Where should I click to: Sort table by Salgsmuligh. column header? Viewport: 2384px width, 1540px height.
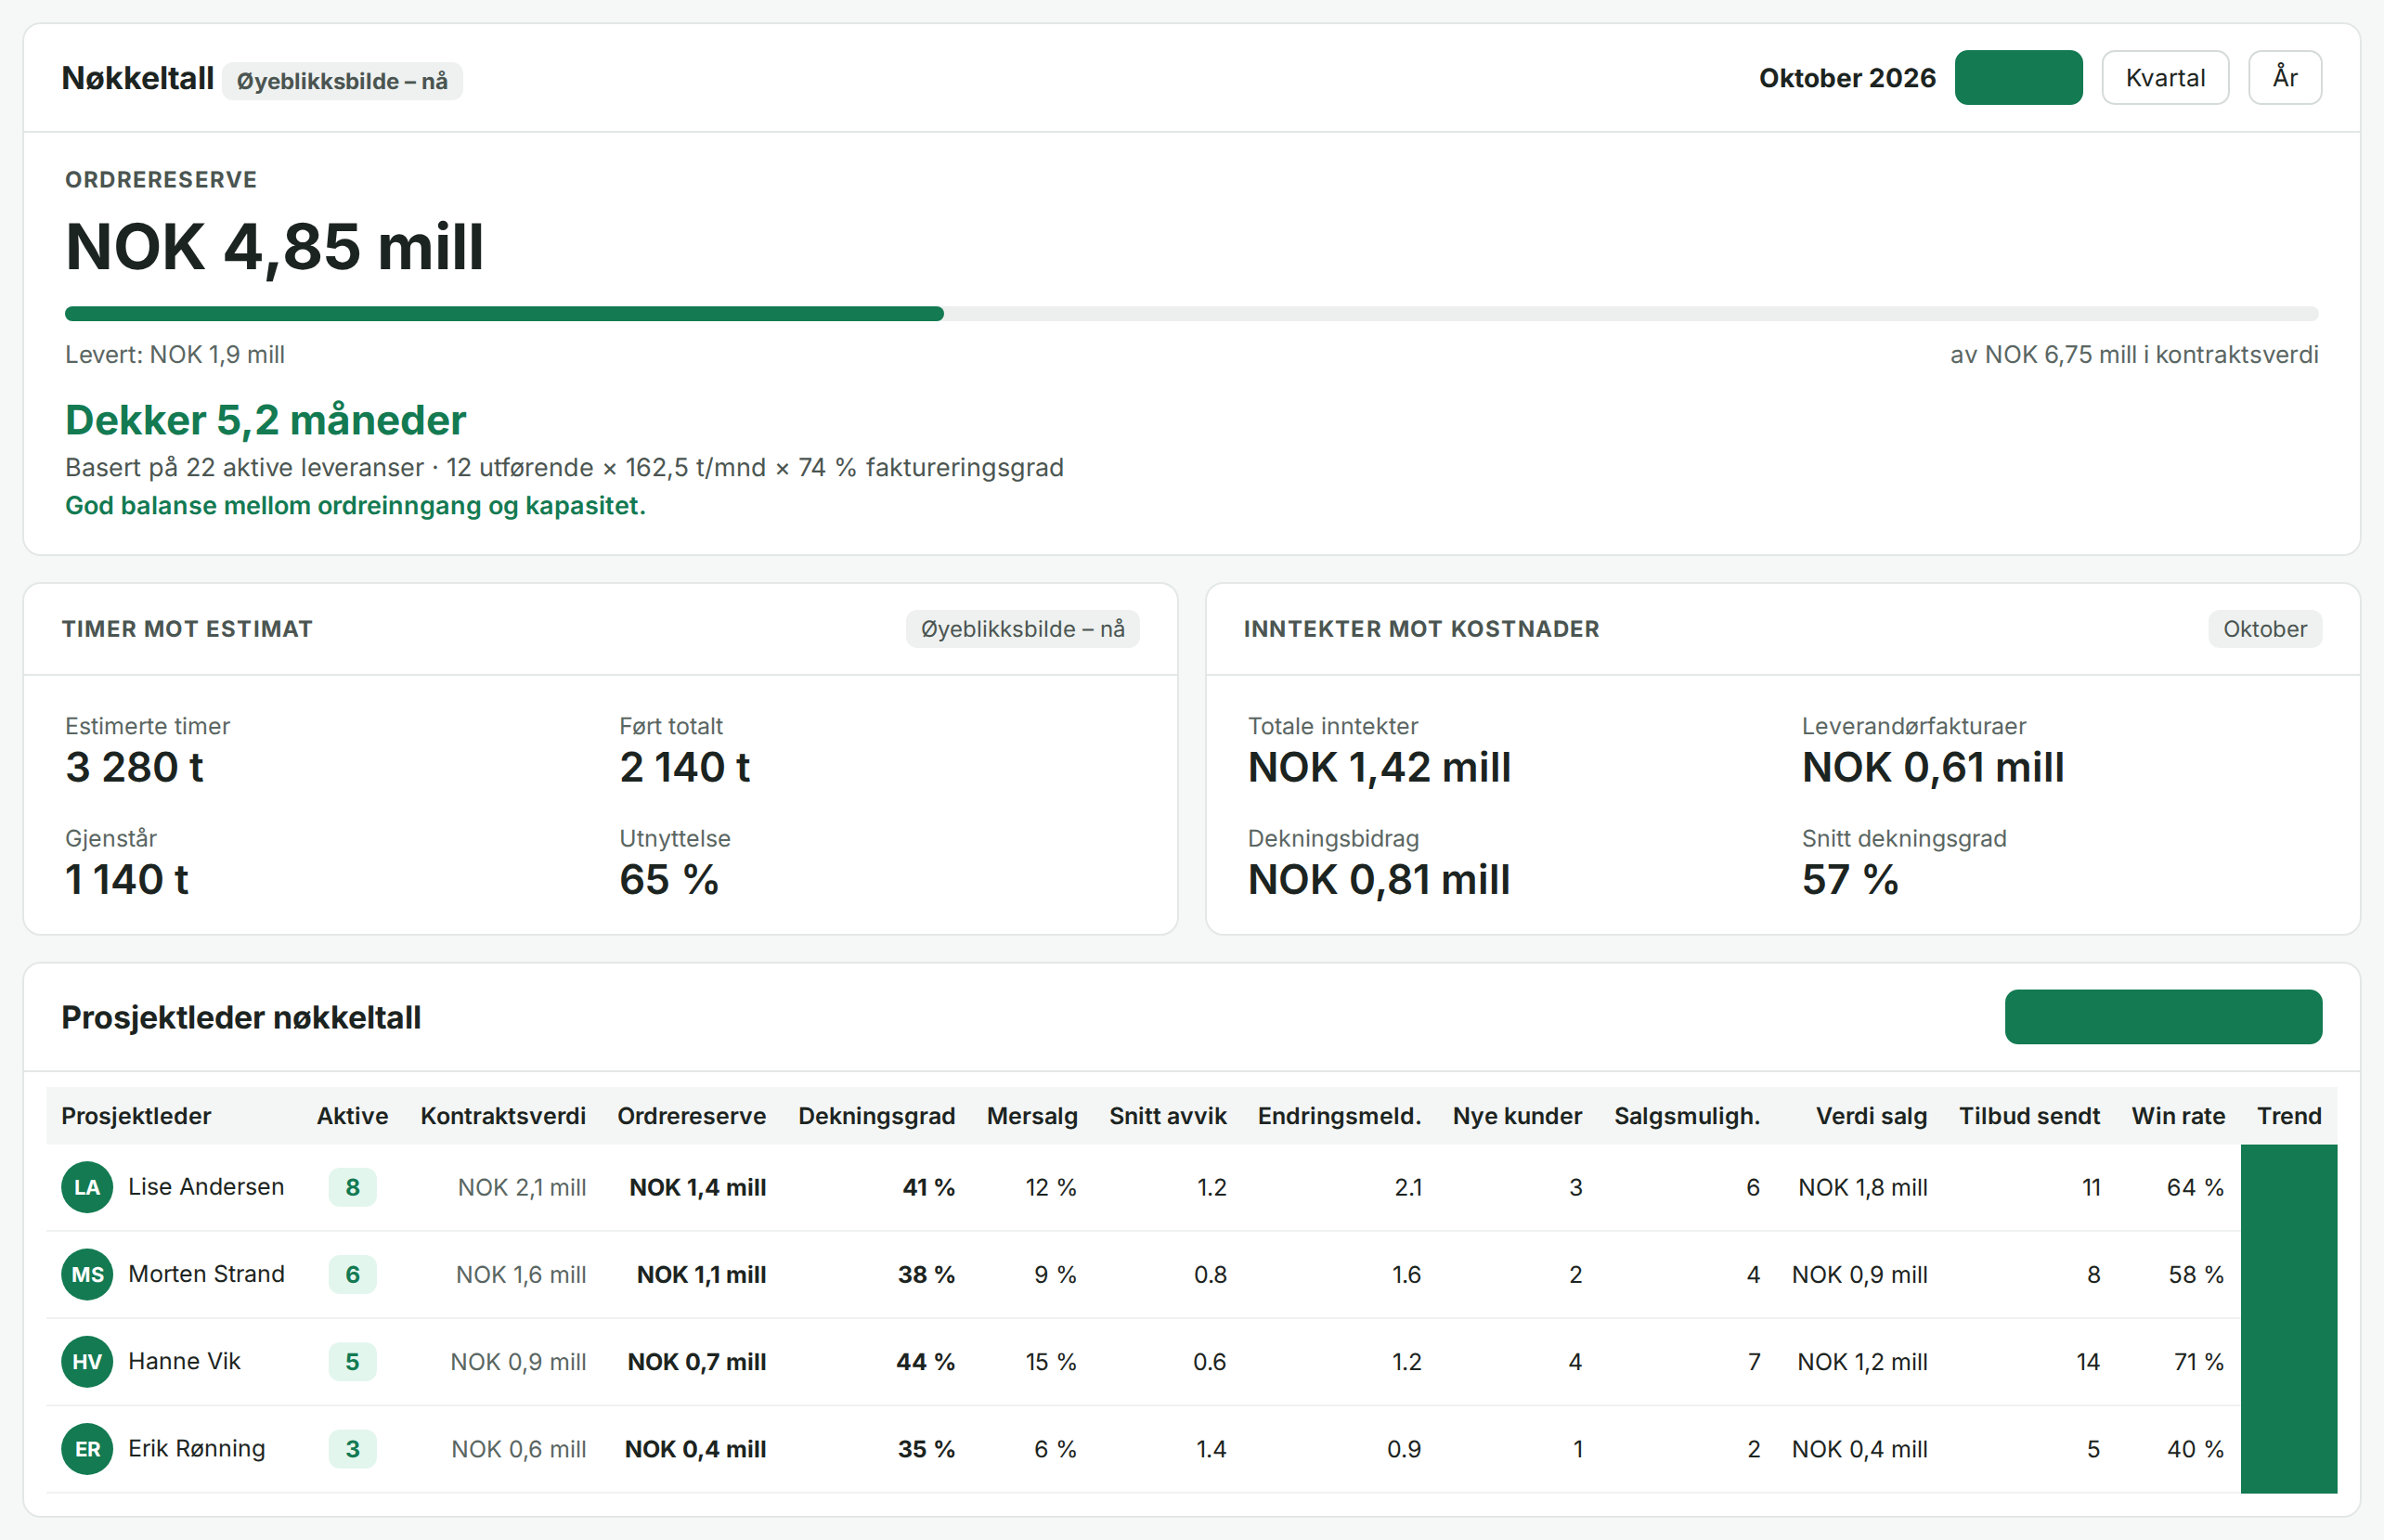click(1687, 1116)
